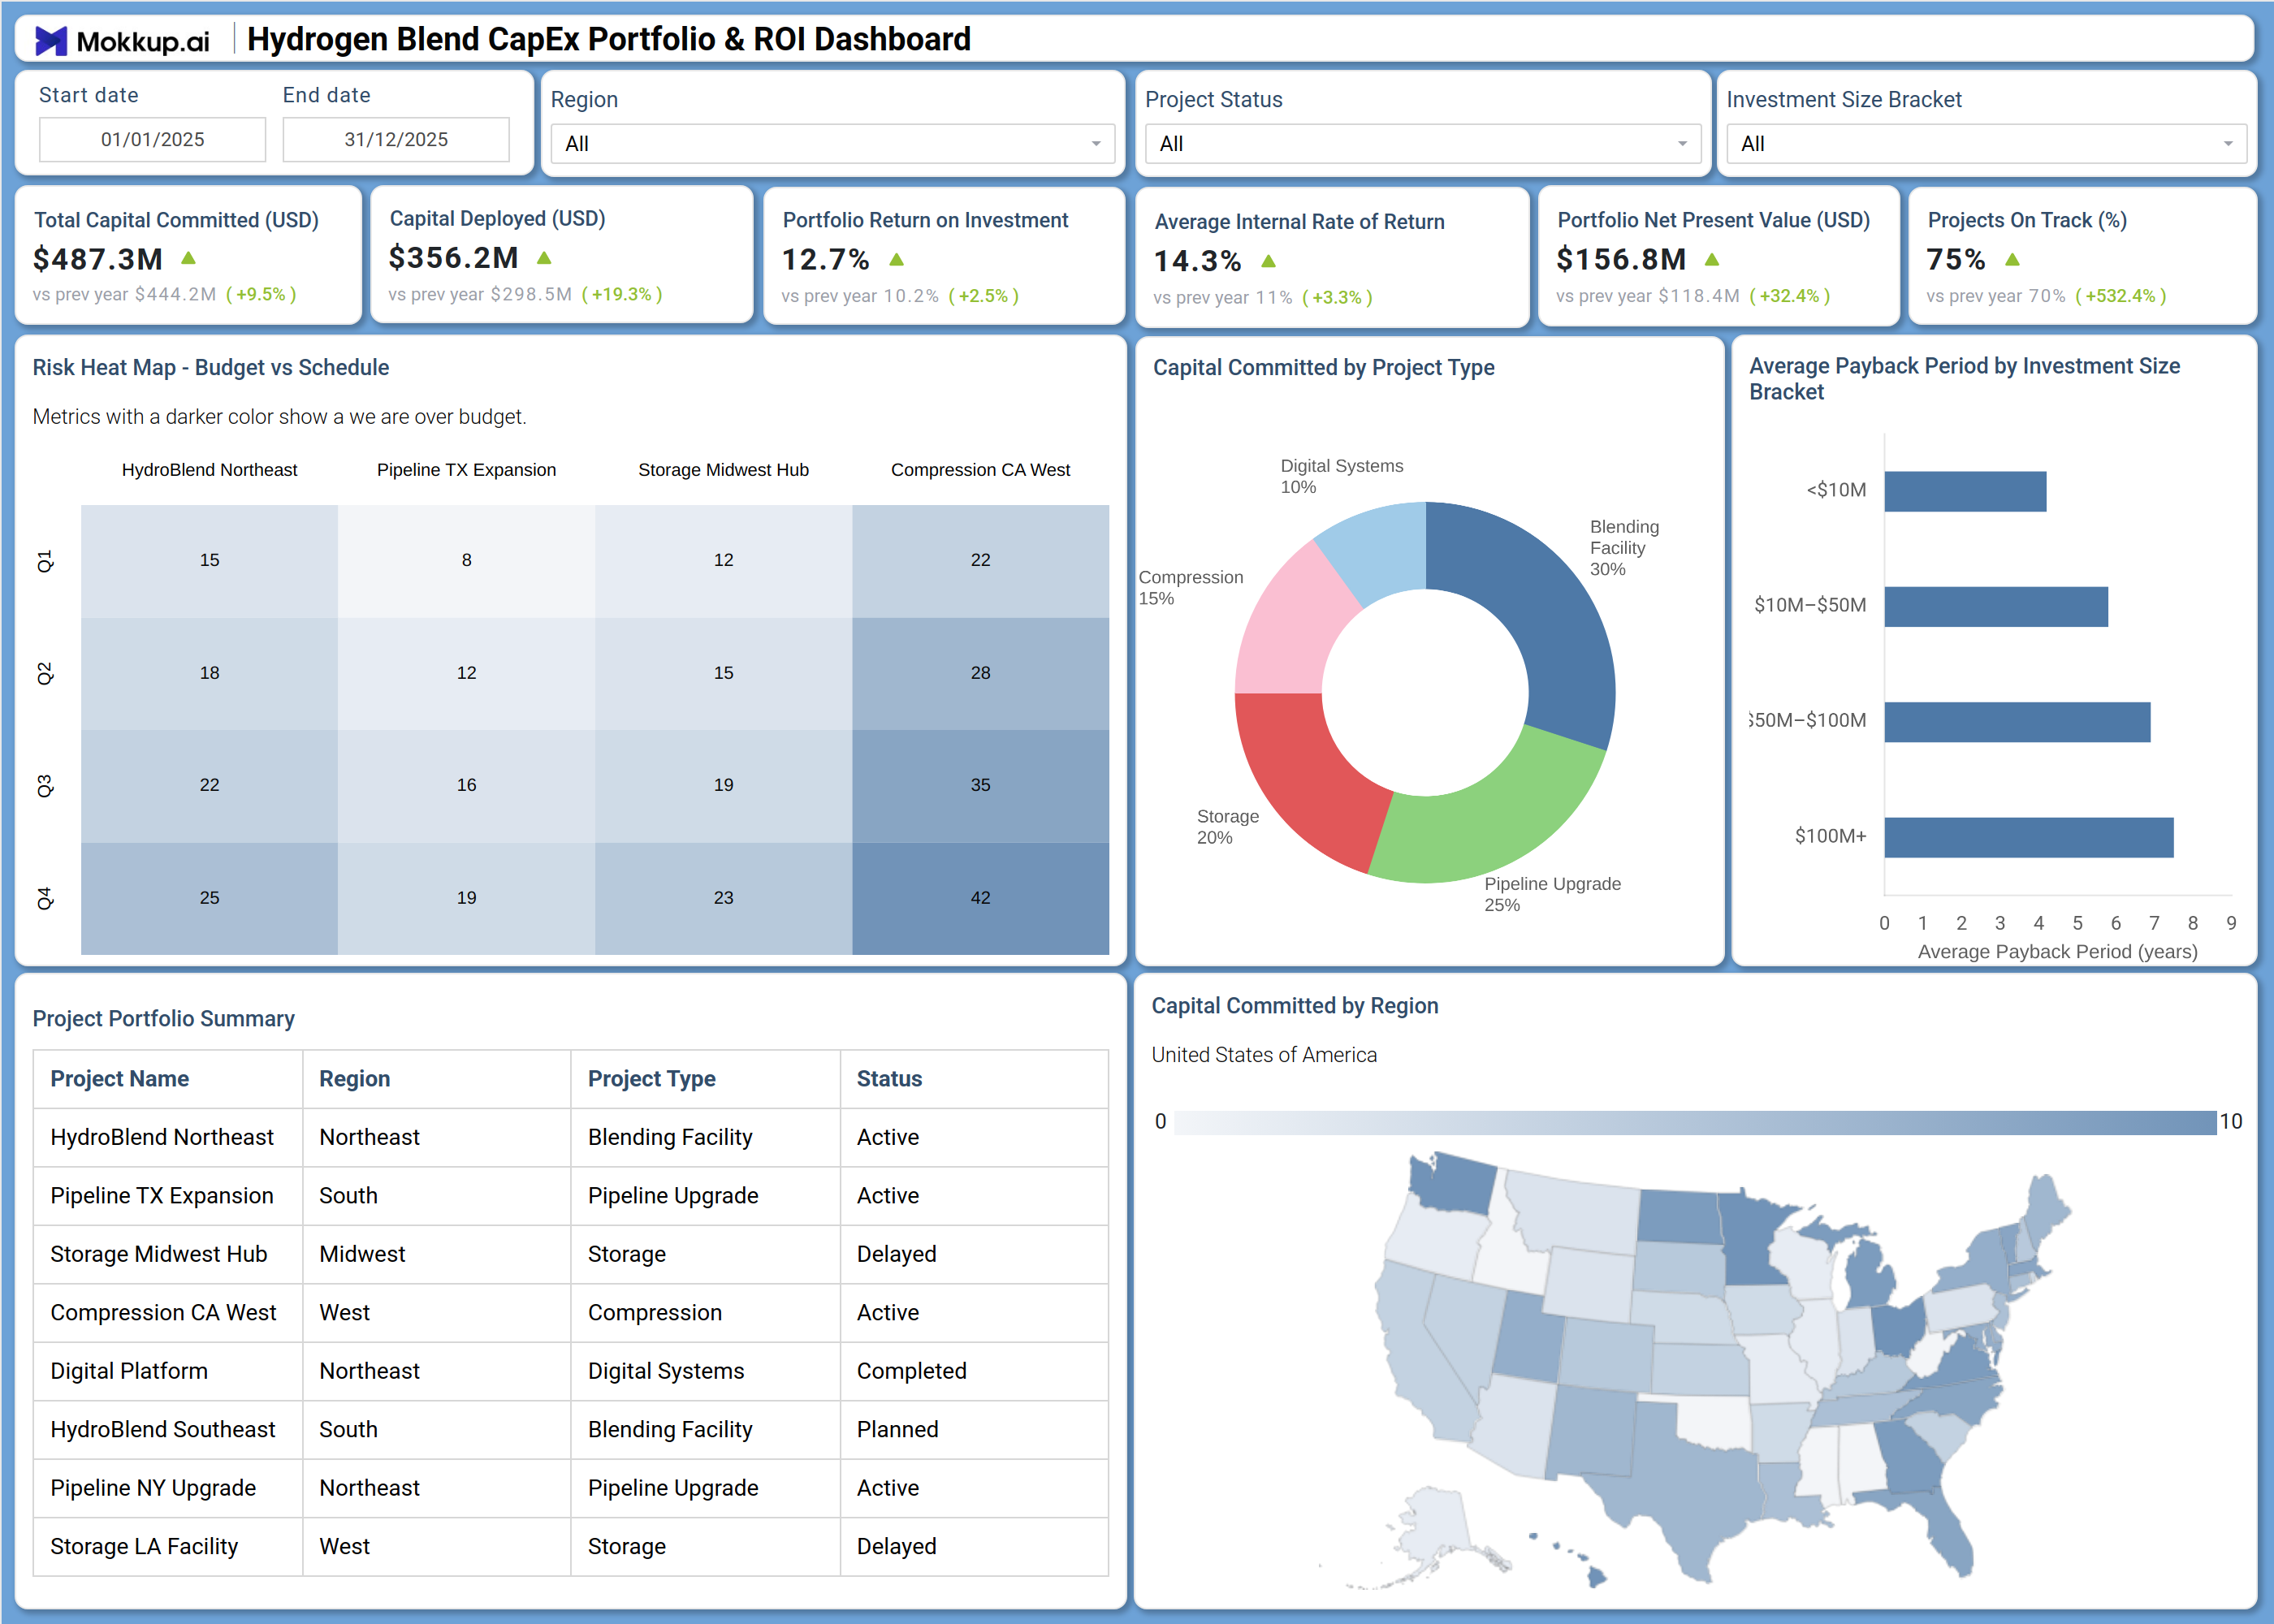Select the green Pipeline Upgrade donut slice
Viewport: 2274px width, 1624px height.
[1490, 825]
